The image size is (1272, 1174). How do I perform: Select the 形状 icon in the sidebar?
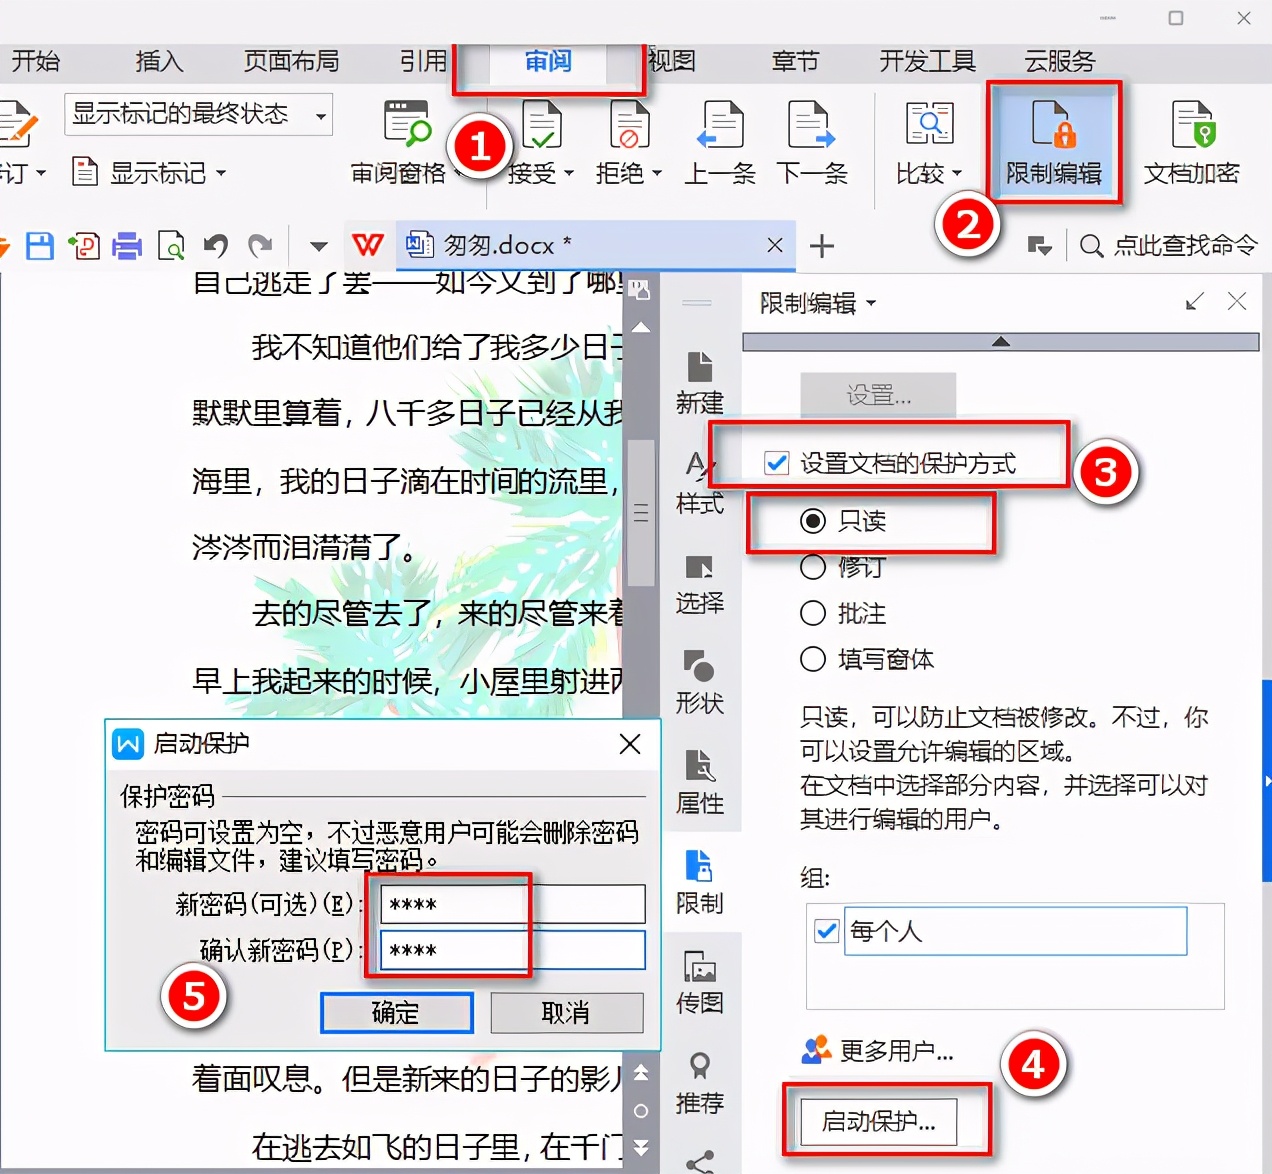click(x=699, y=678)
